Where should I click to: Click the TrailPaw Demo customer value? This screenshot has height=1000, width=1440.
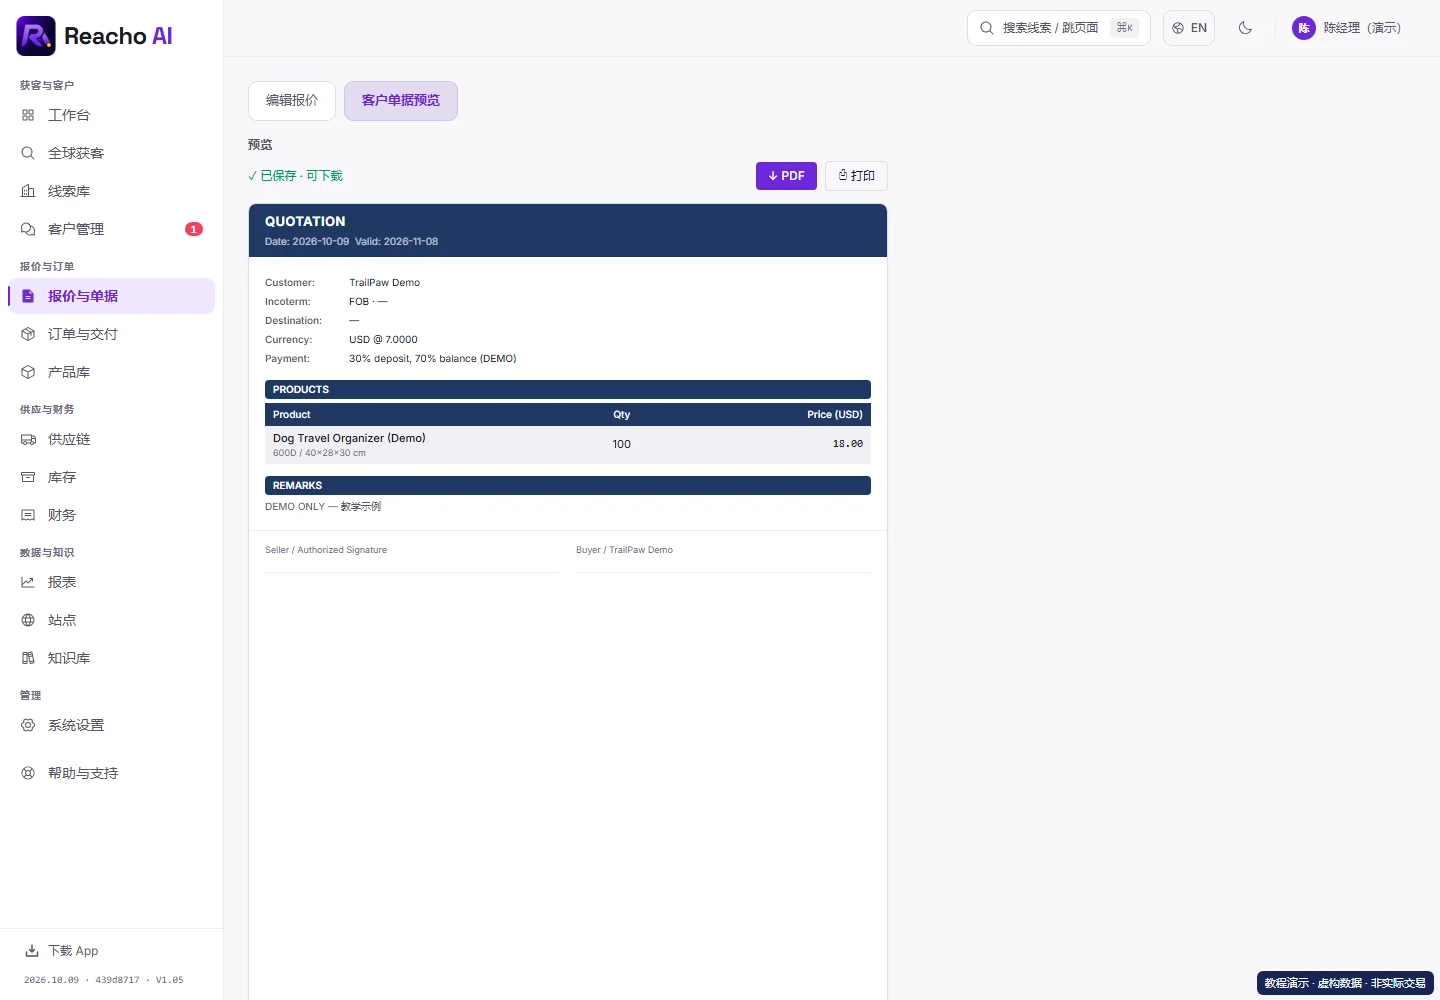[385, 283]
